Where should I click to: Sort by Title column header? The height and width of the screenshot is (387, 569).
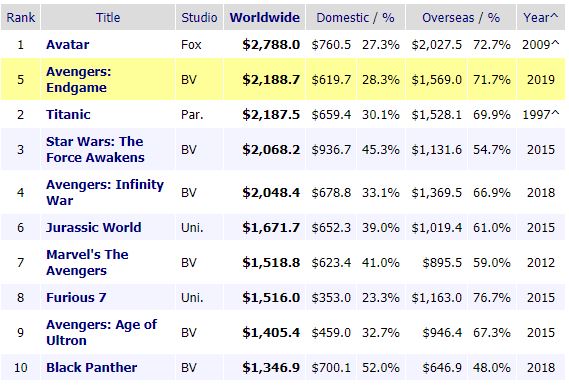point(108,17)
